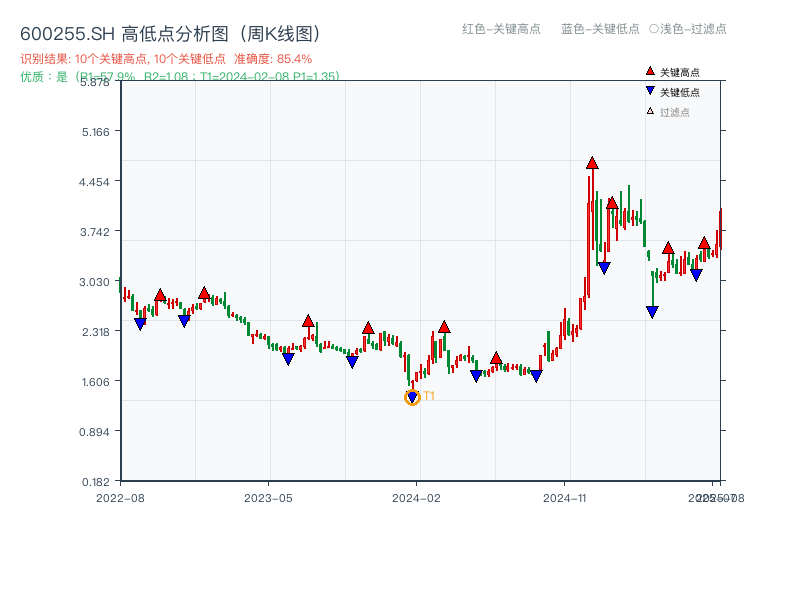Click the orange circled T1 marker on the chart

click(x=412, y=396)
